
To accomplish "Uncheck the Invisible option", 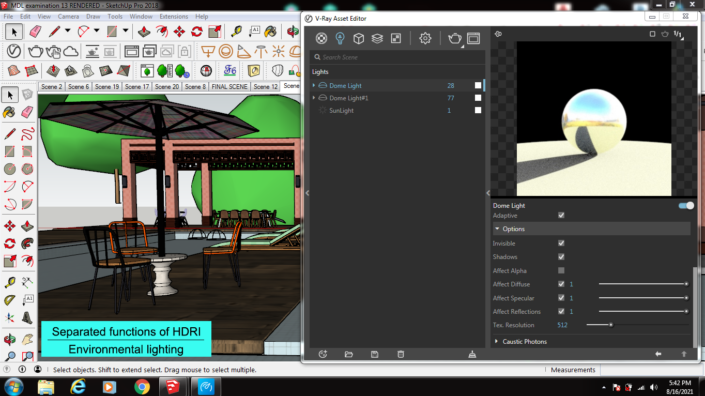I will pos(561,243).
